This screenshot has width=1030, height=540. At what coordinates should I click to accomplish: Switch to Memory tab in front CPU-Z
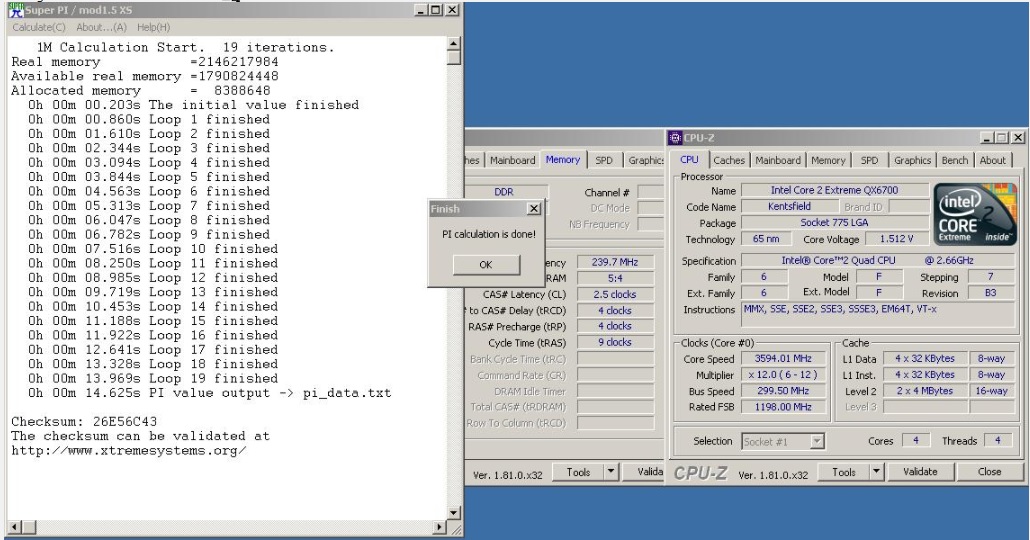tap(828, 160)
